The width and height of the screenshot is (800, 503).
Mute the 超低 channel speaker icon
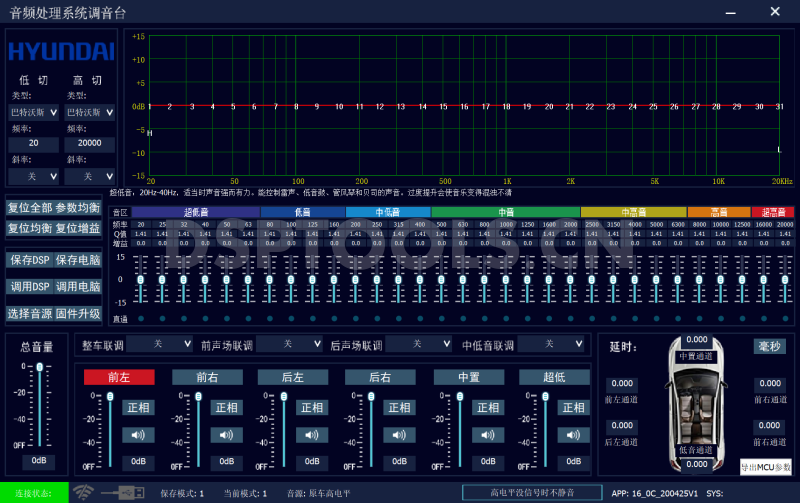[573, 434]
